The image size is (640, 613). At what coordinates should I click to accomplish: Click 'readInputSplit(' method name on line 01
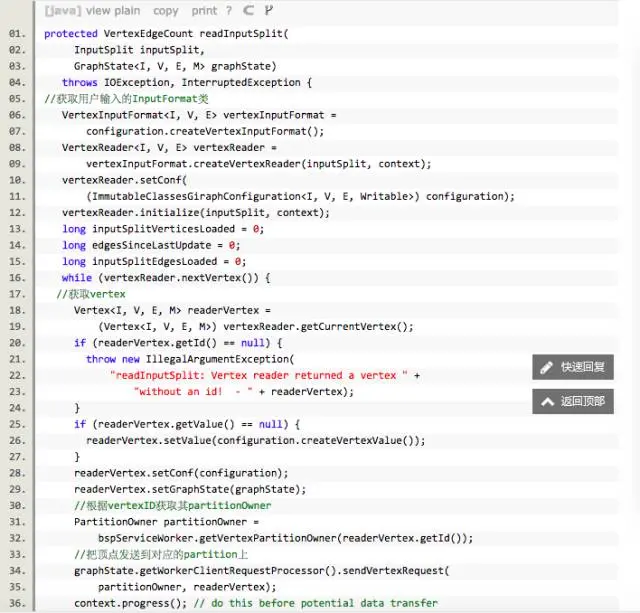tap(244, 33)
